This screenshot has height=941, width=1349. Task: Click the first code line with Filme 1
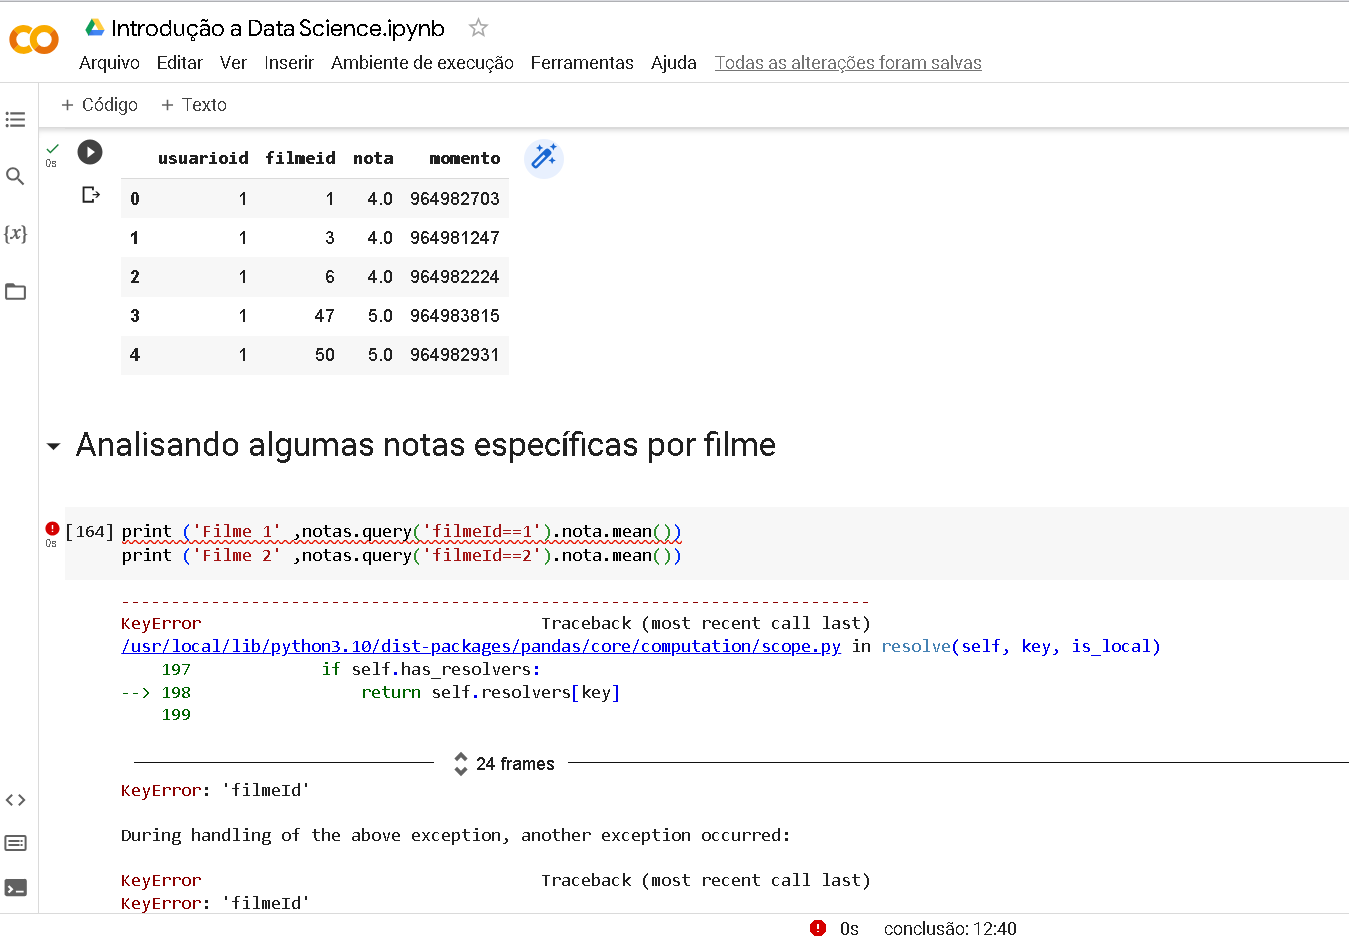click(x=401, y=531)
